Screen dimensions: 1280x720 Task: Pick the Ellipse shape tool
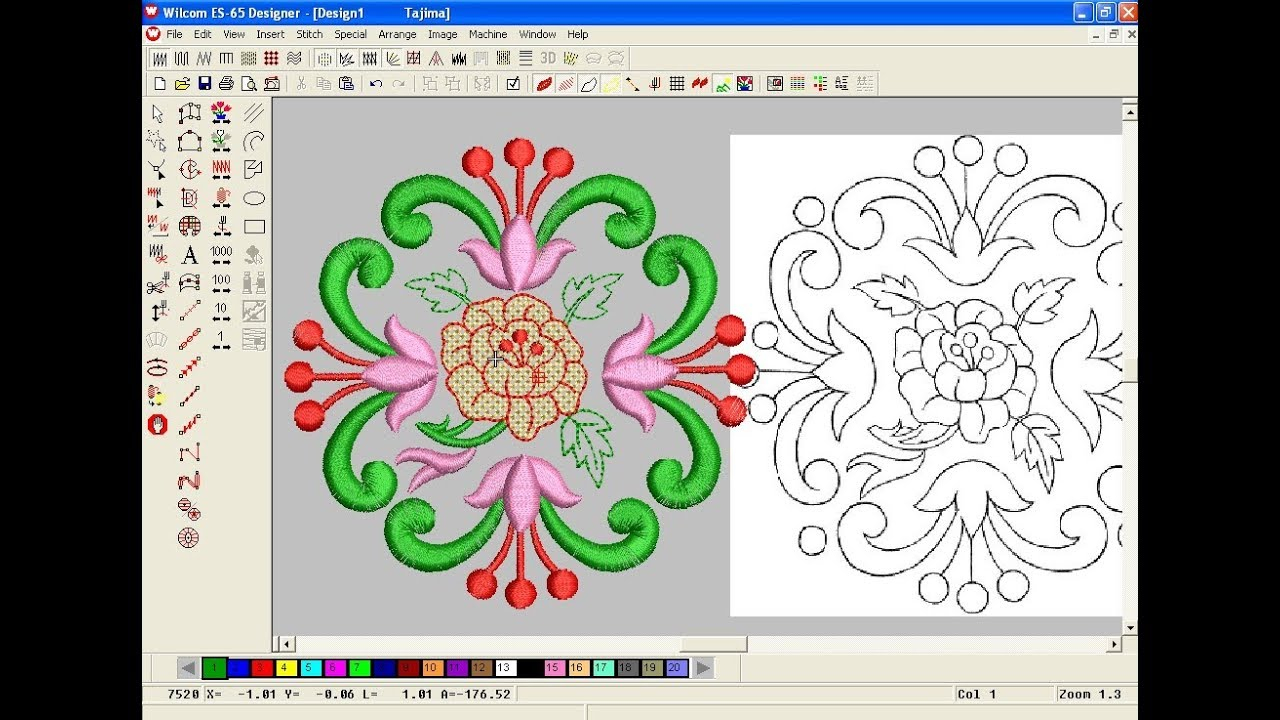254,198
